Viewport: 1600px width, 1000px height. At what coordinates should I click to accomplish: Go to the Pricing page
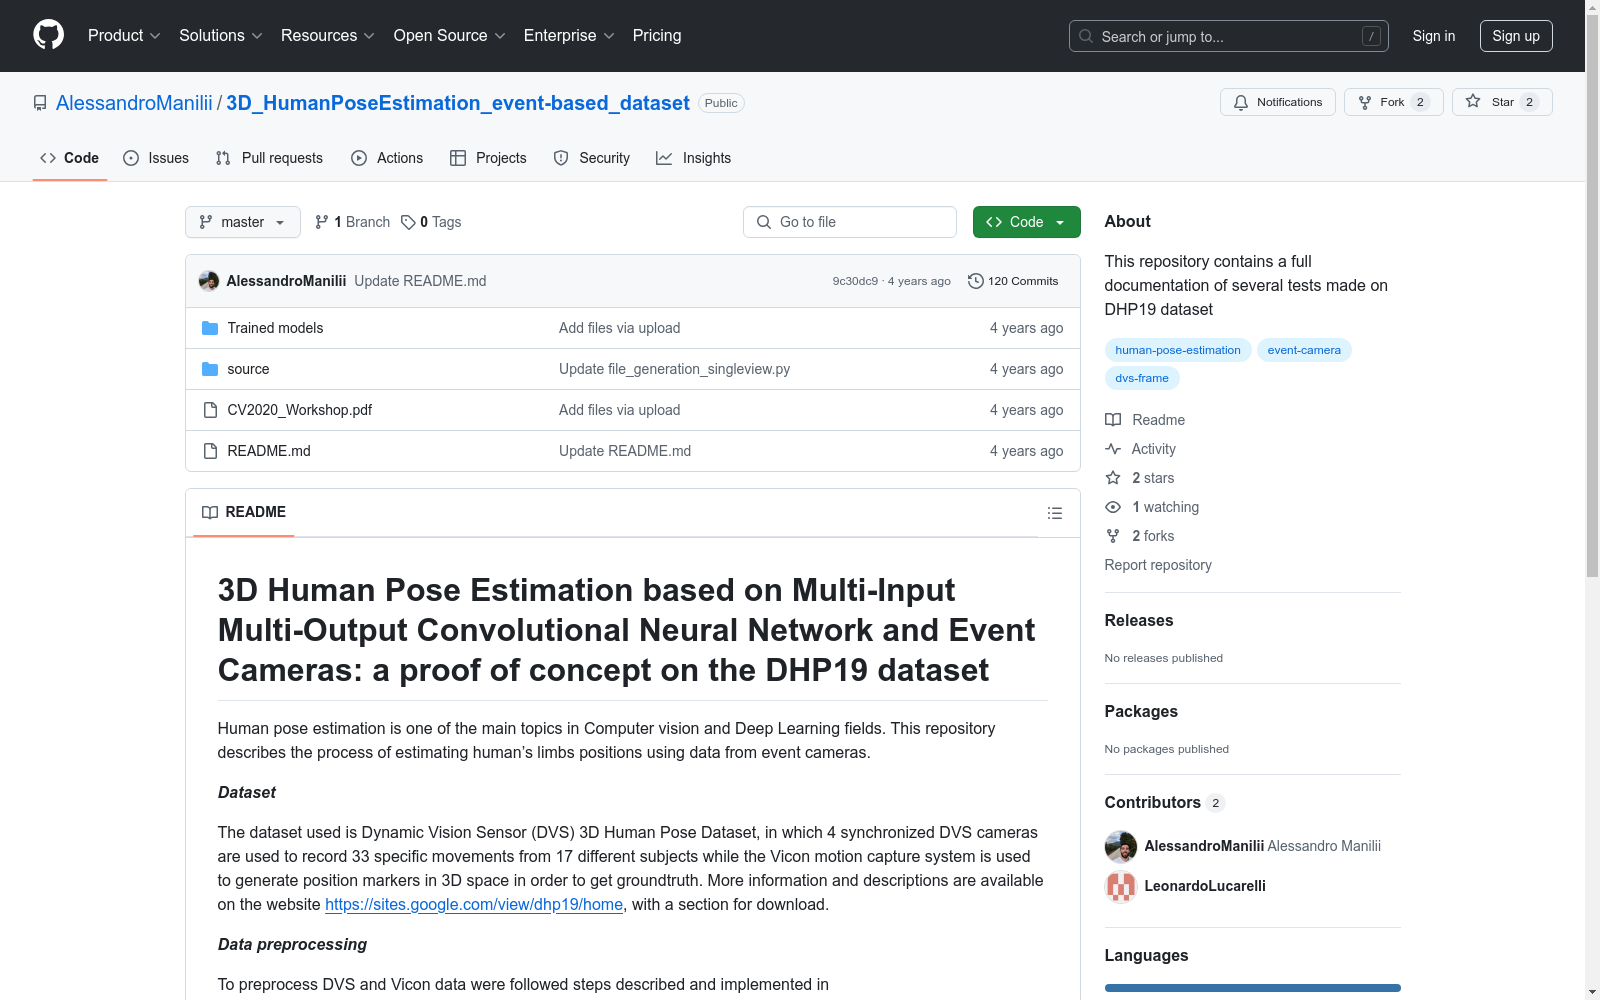[657, 36]
